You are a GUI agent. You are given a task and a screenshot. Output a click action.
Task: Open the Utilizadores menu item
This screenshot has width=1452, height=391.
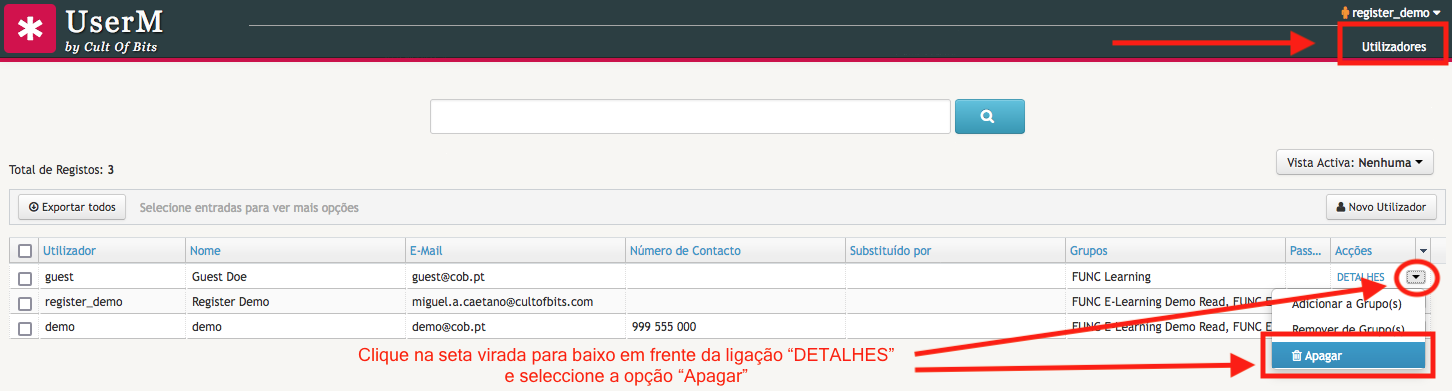tap(1393, 46)
